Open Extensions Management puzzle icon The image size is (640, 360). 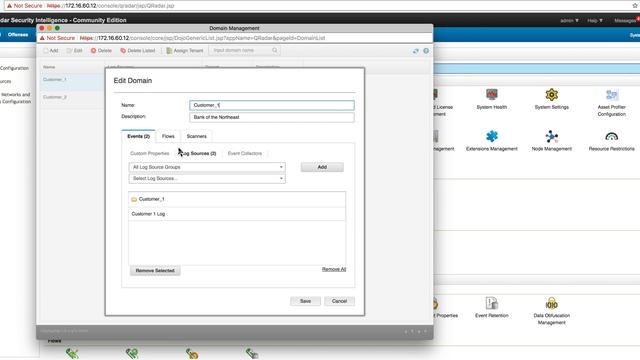tap(492, 136)
